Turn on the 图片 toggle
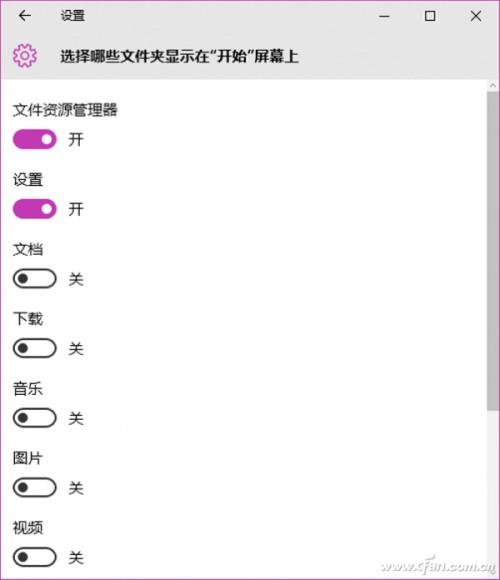 tap(35, 487)
